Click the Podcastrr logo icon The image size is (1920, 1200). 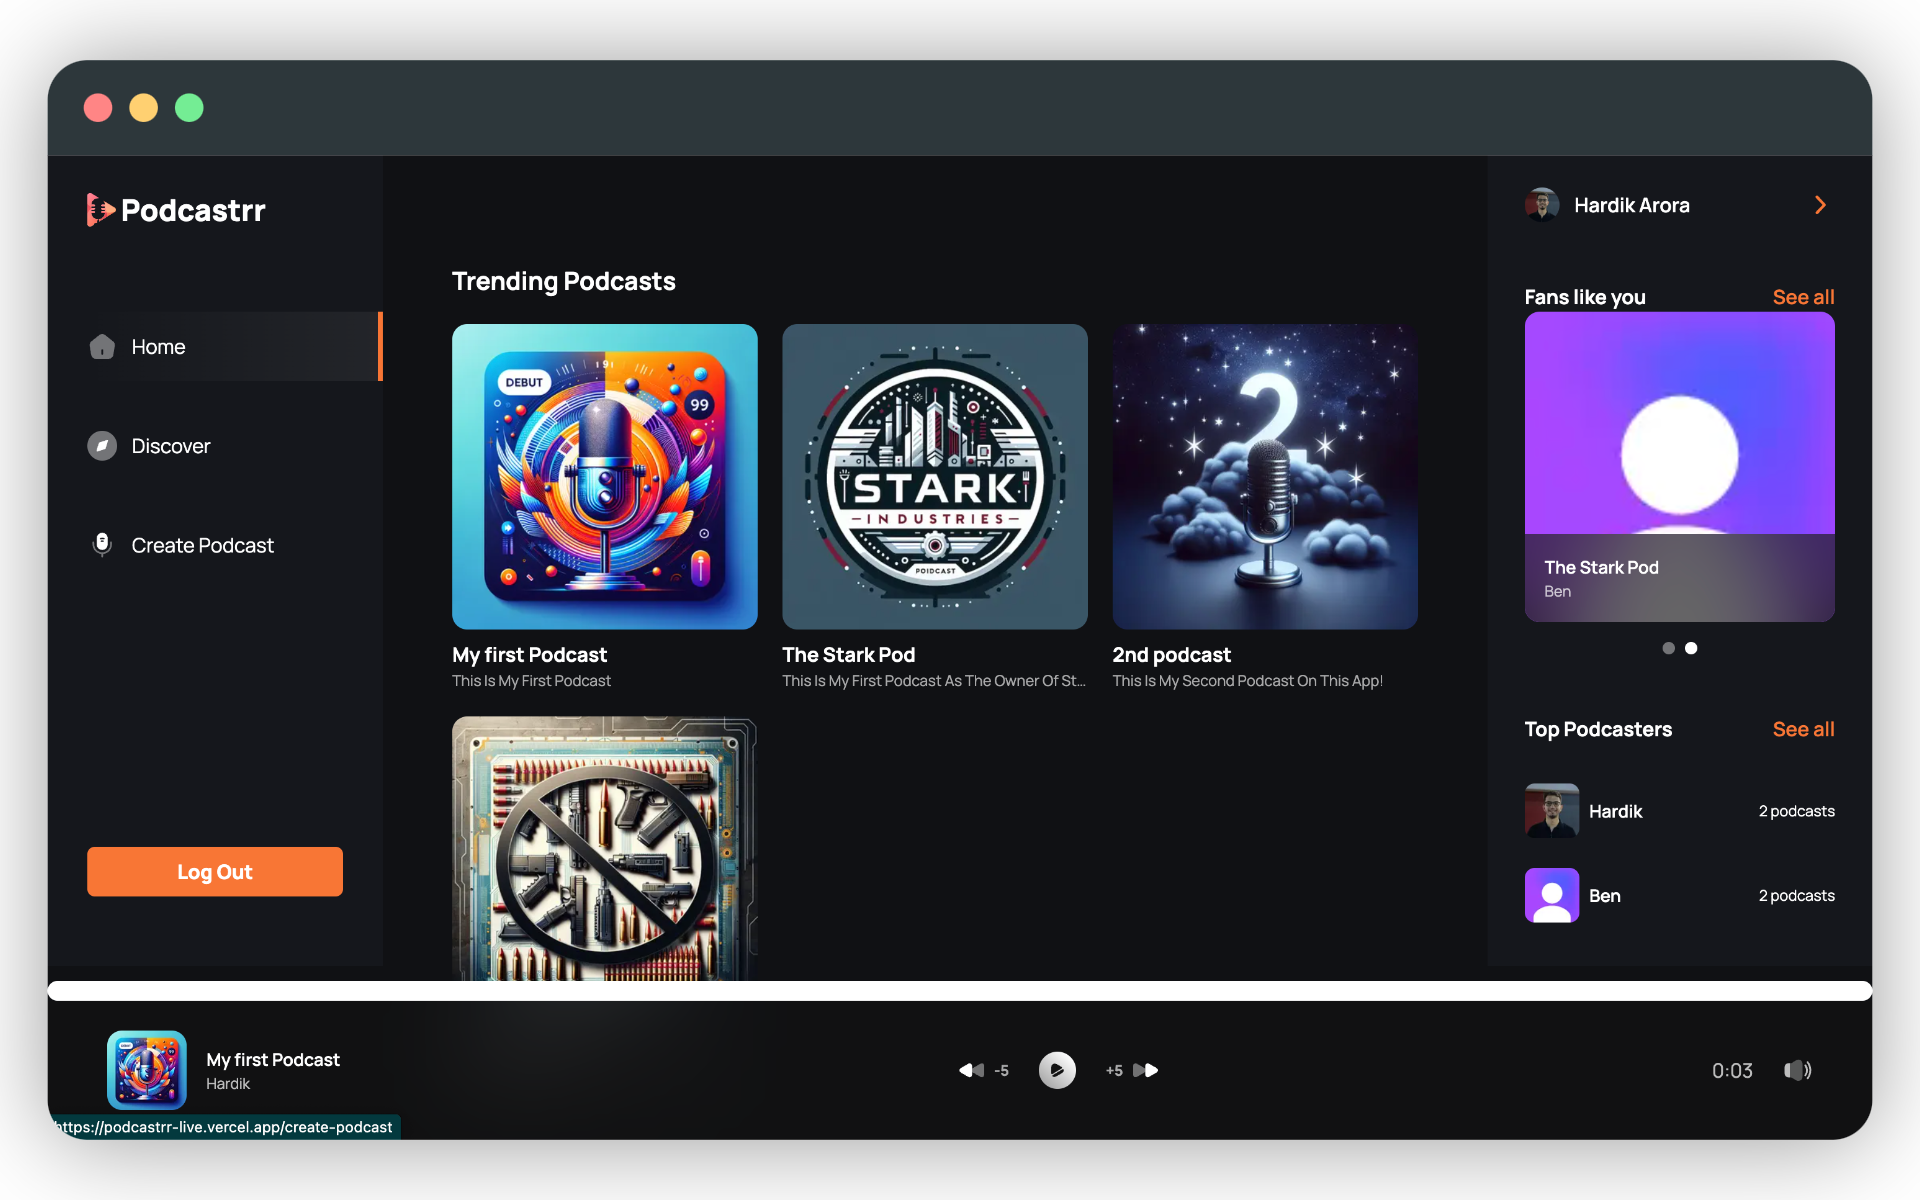coord(100,210)
